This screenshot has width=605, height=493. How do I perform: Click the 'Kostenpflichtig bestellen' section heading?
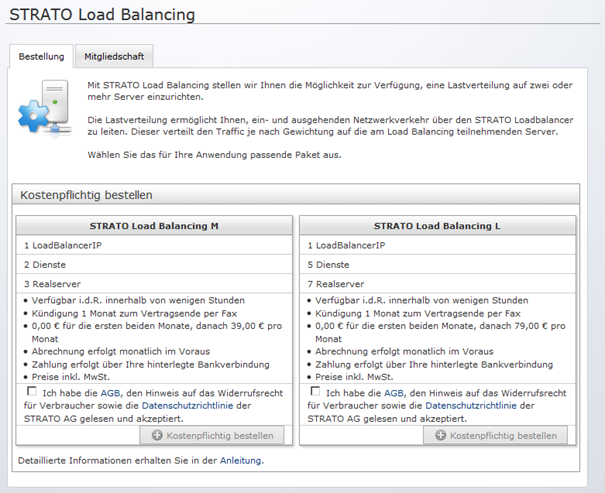tap(86, 195)
